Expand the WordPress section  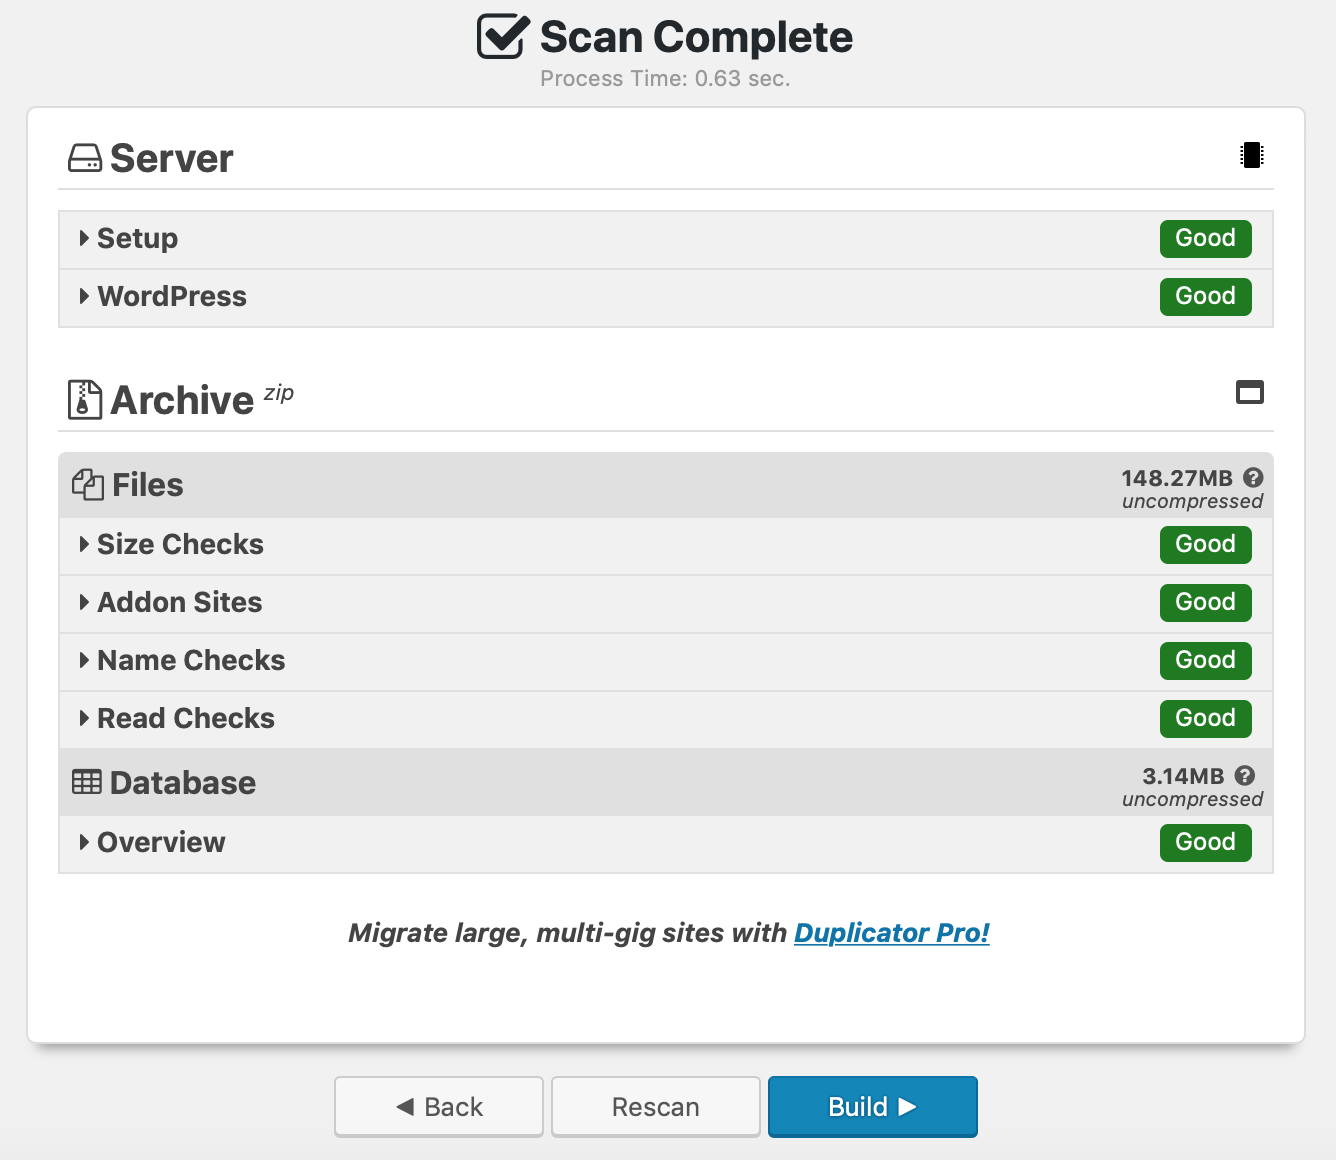pyautogui.click(x=171, y=297)
